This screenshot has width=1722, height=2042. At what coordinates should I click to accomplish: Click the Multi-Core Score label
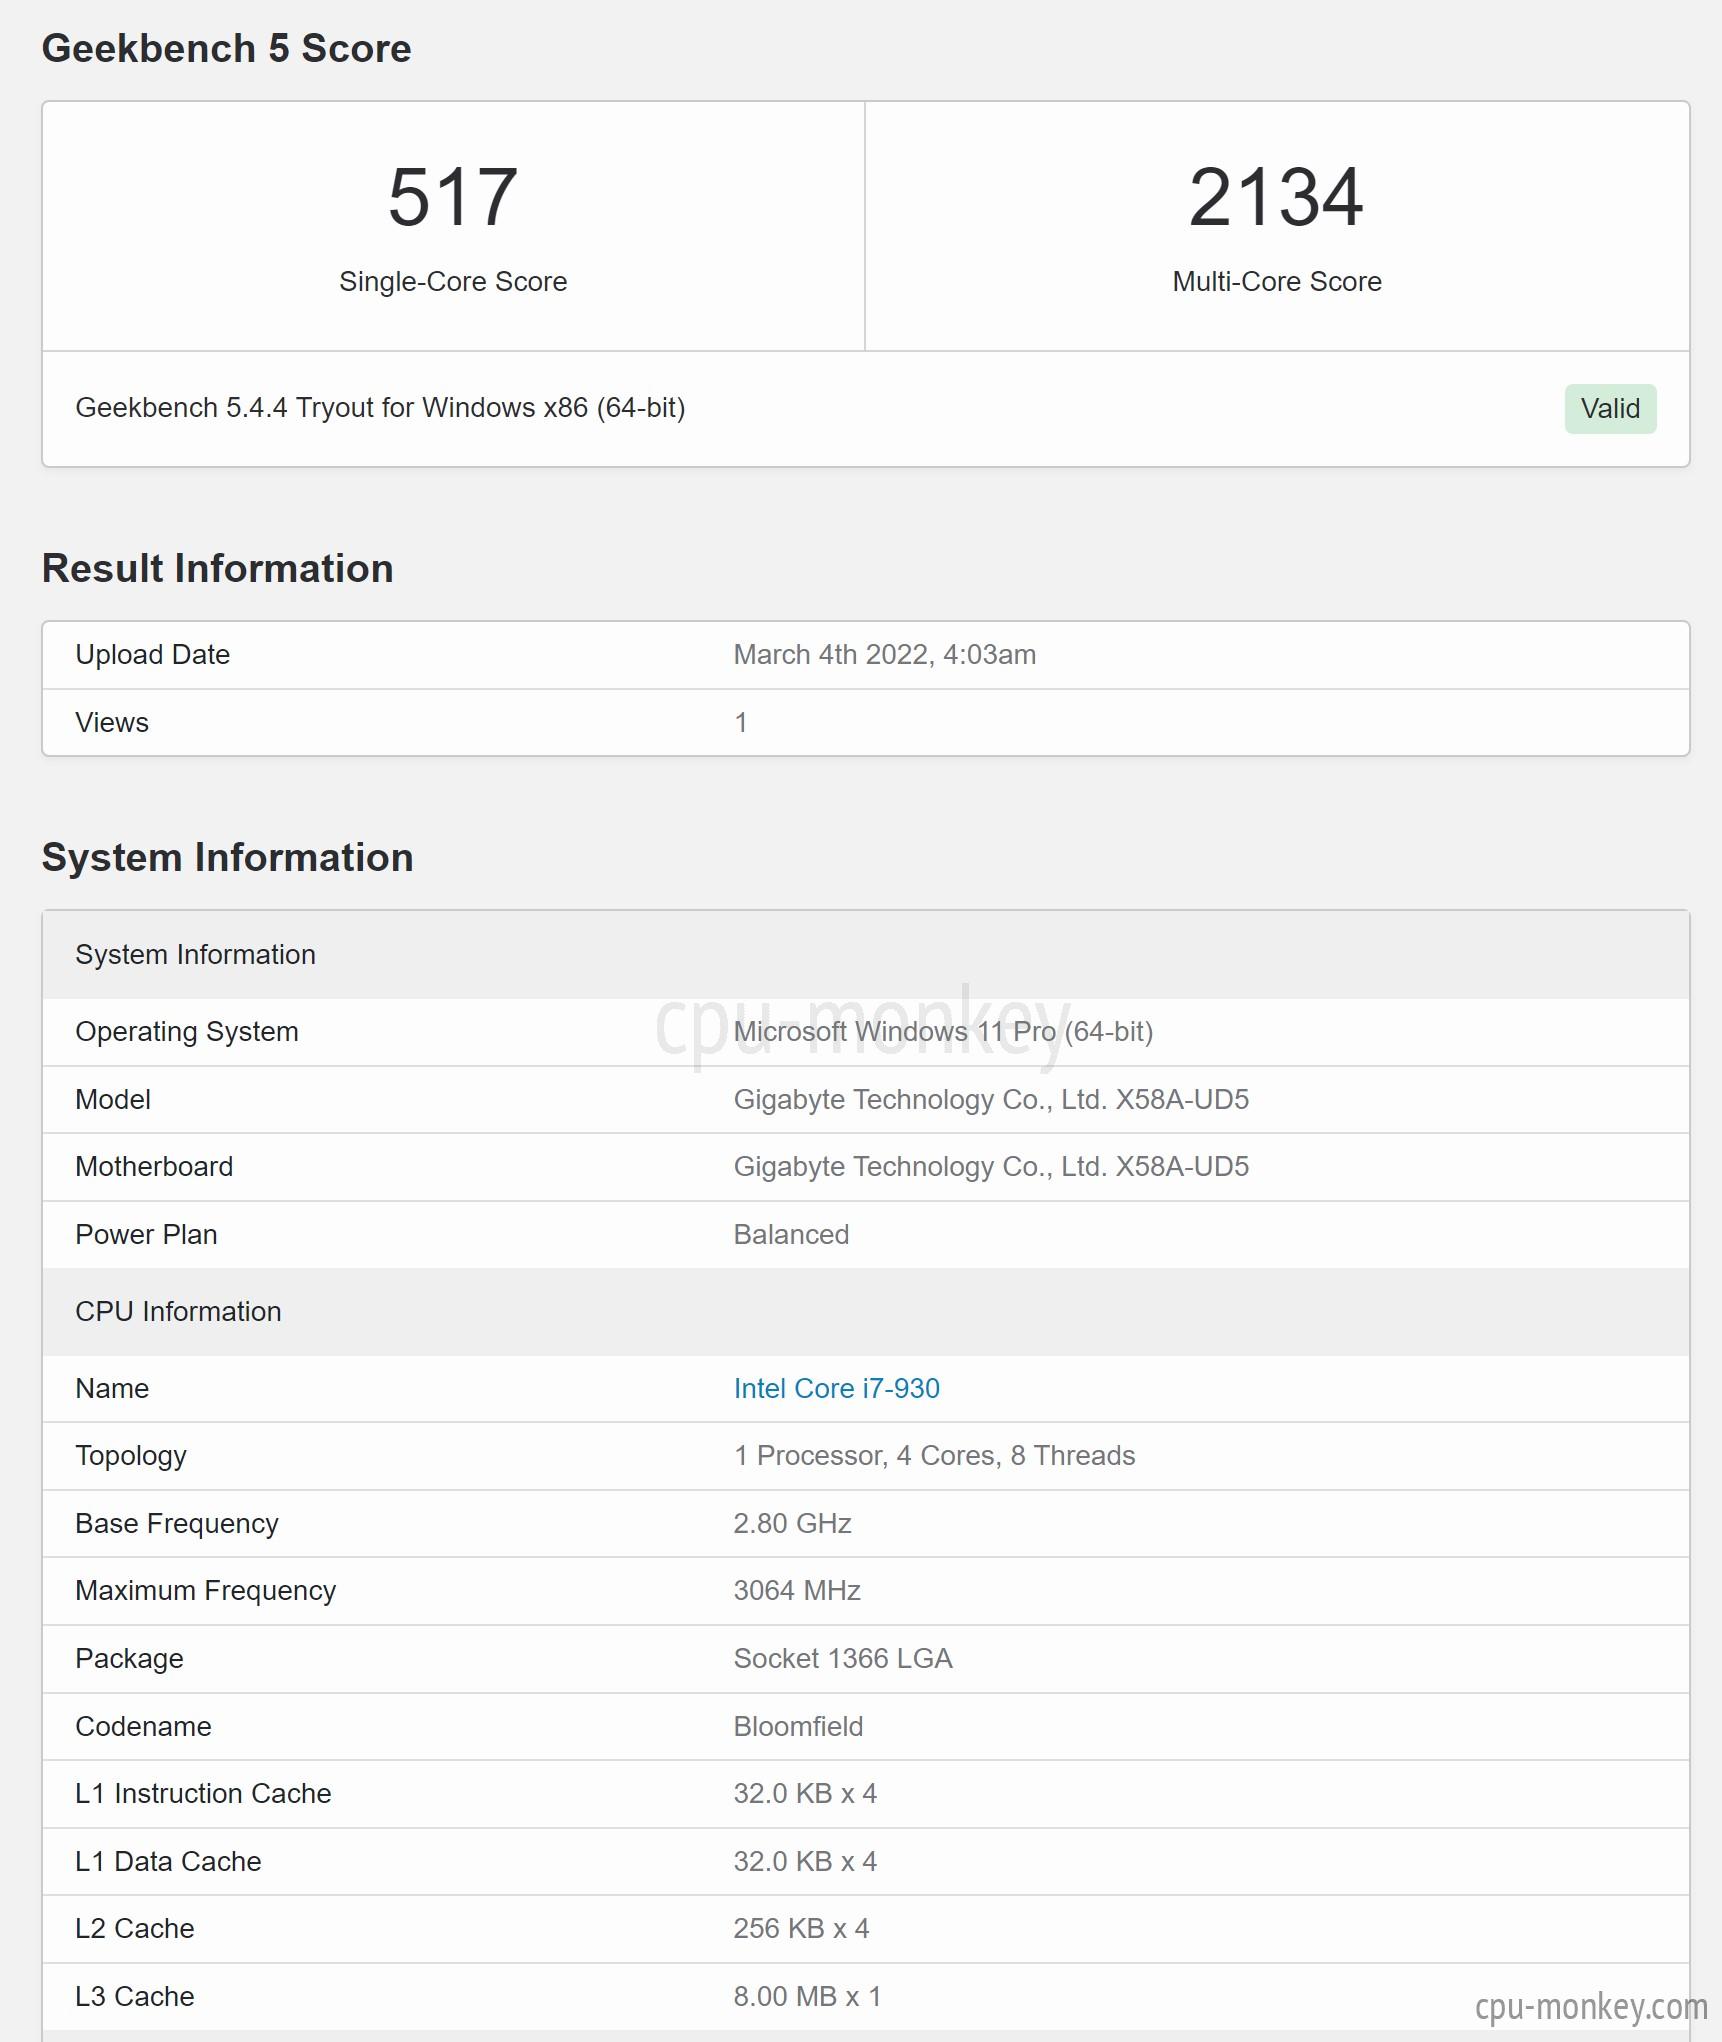1277,281
